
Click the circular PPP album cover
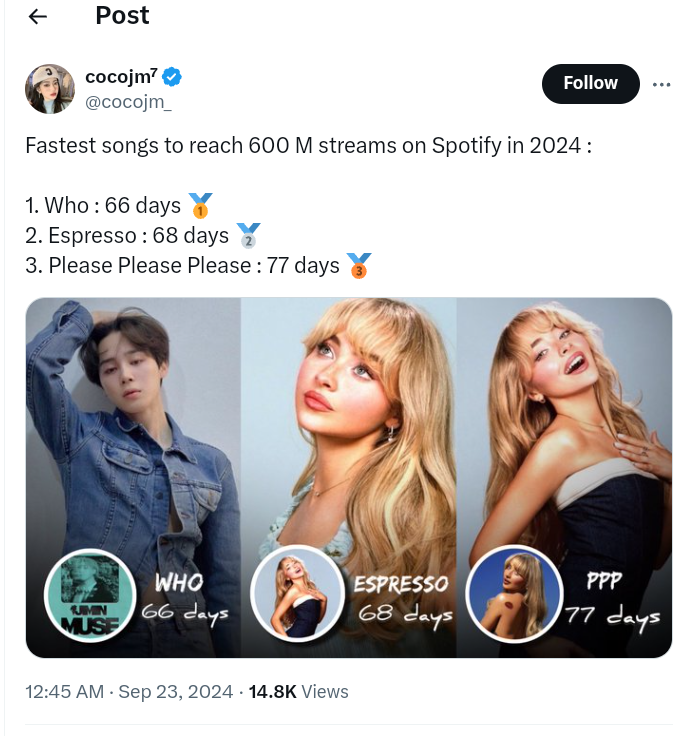pyautogui.click(x=514, y=593)
